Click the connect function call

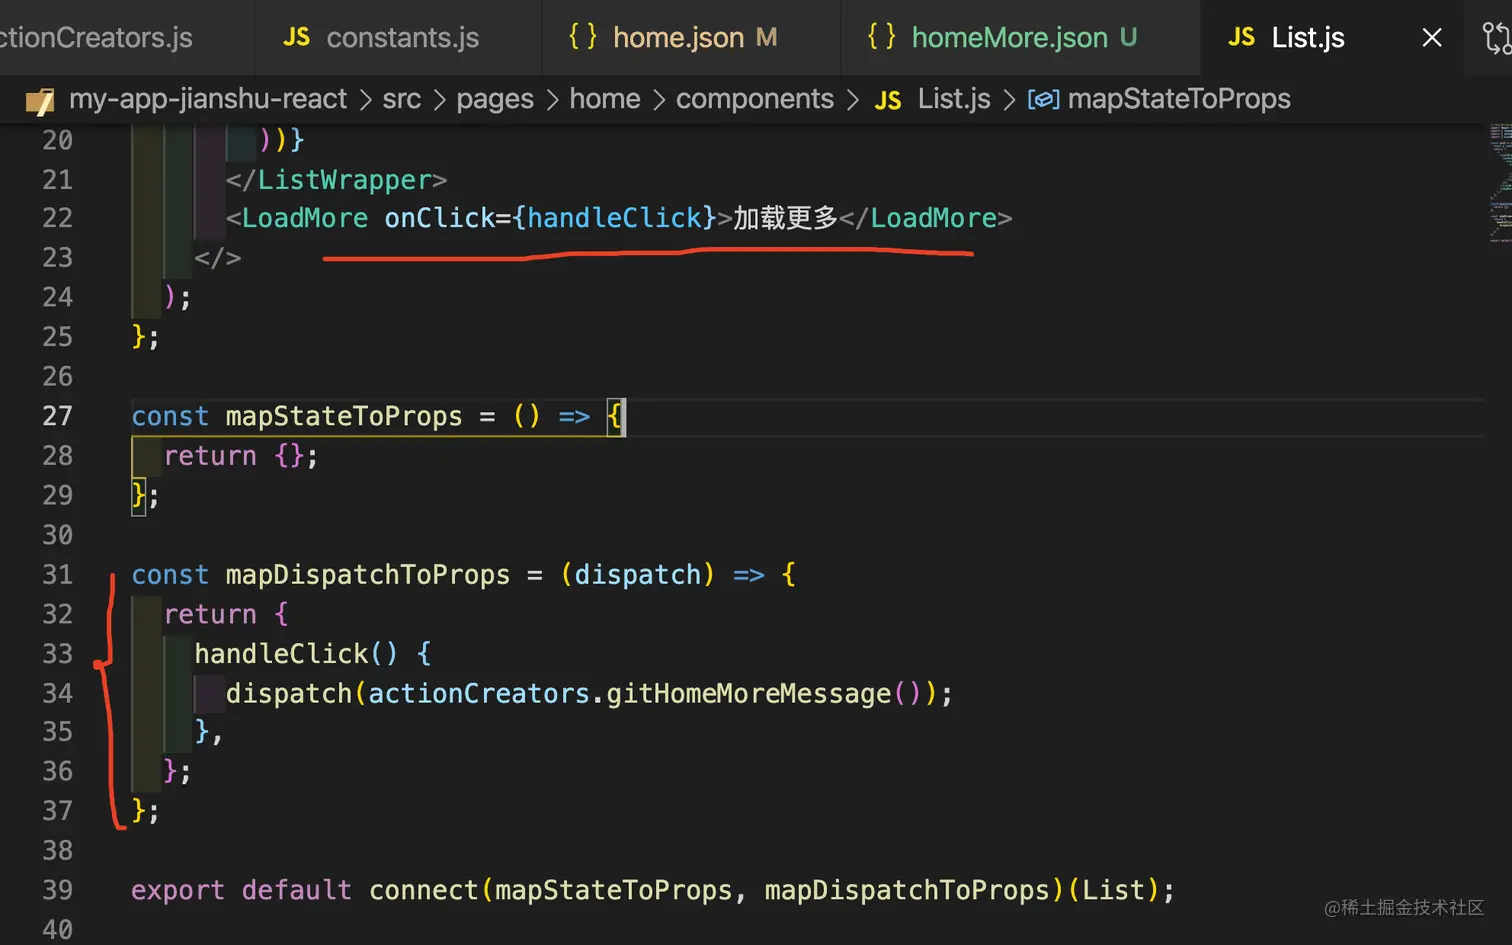424,890
